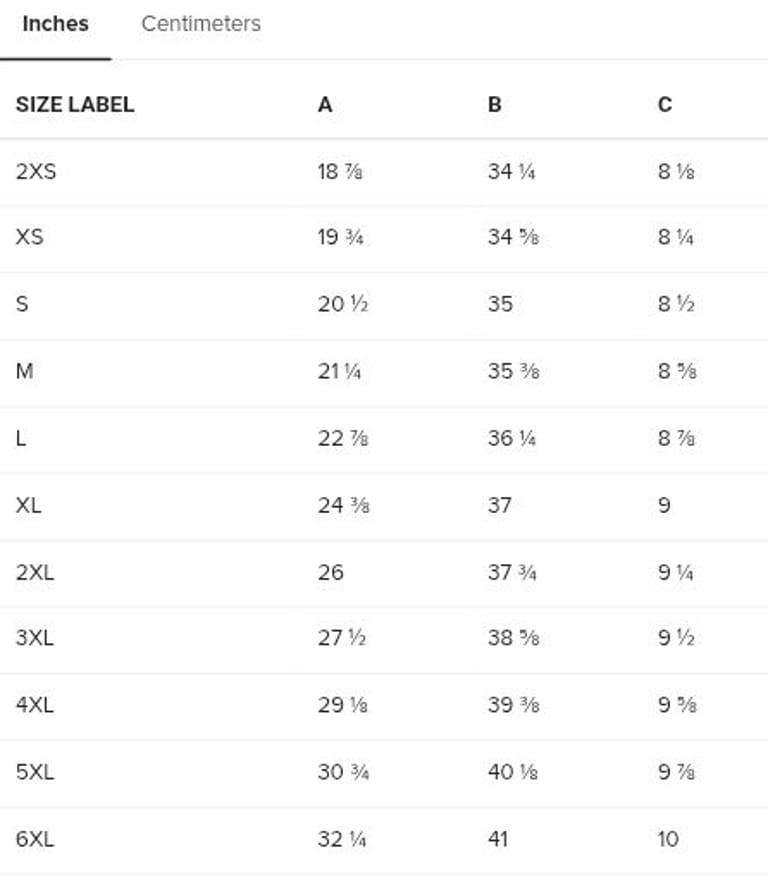Click the 40 ⅛ value for 5XL
This screenshot has width=768, height=893.
[x=512, y=772]
